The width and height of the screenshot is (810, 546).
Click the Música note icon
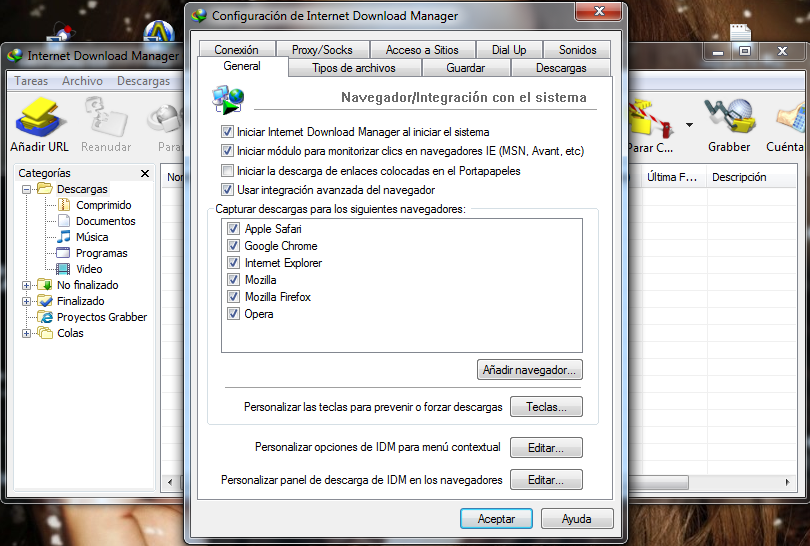pos(64,237)
